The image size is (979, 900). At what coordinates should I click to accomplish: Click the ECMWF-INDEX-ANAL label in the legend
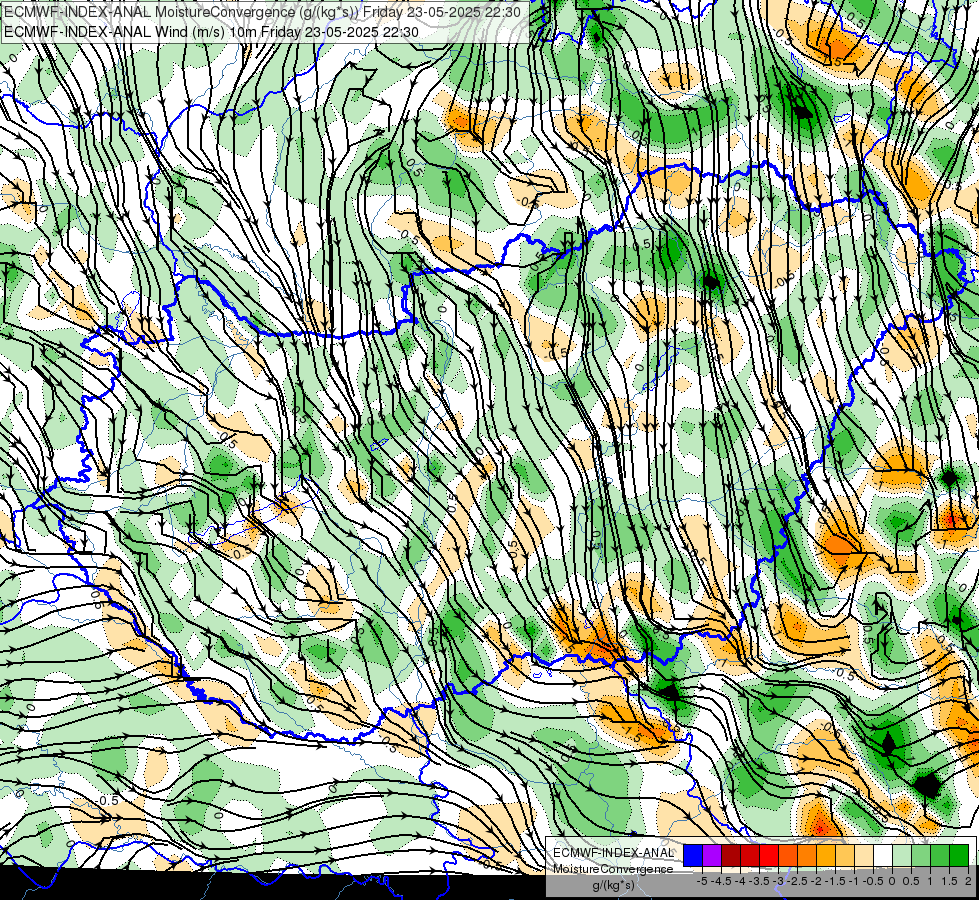coord(614,853)
